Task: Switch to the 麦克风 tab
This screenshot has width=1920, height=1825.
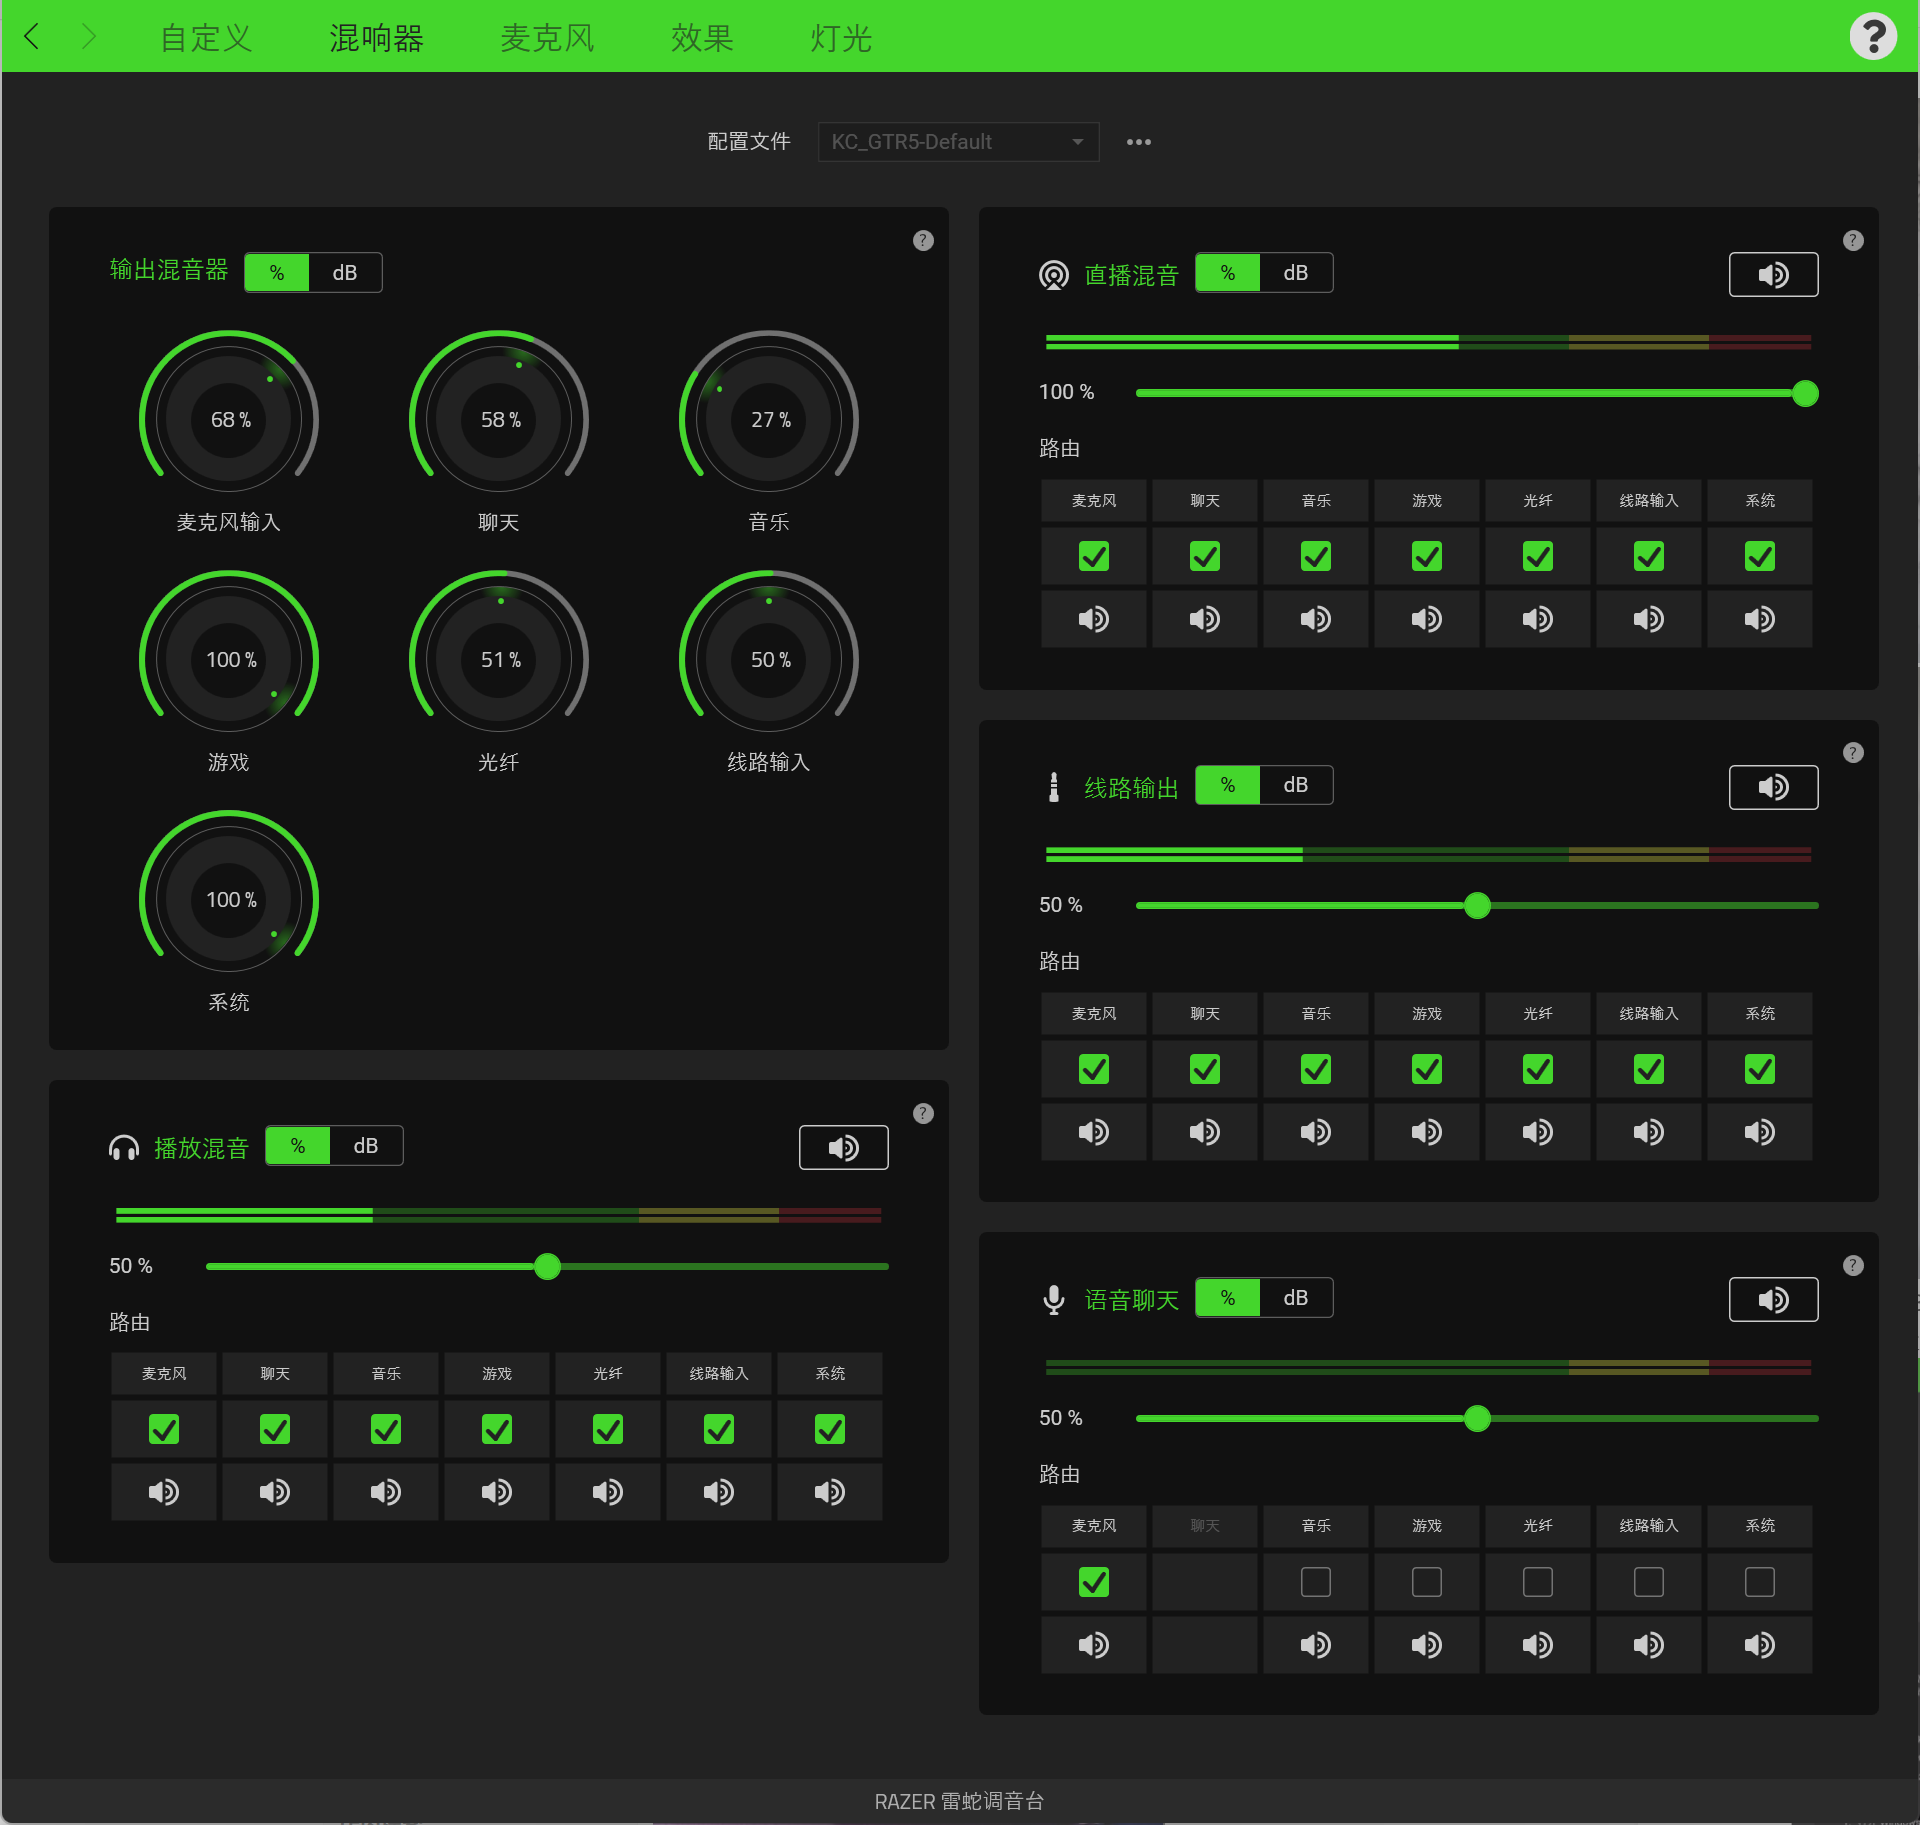Action: 547,38
